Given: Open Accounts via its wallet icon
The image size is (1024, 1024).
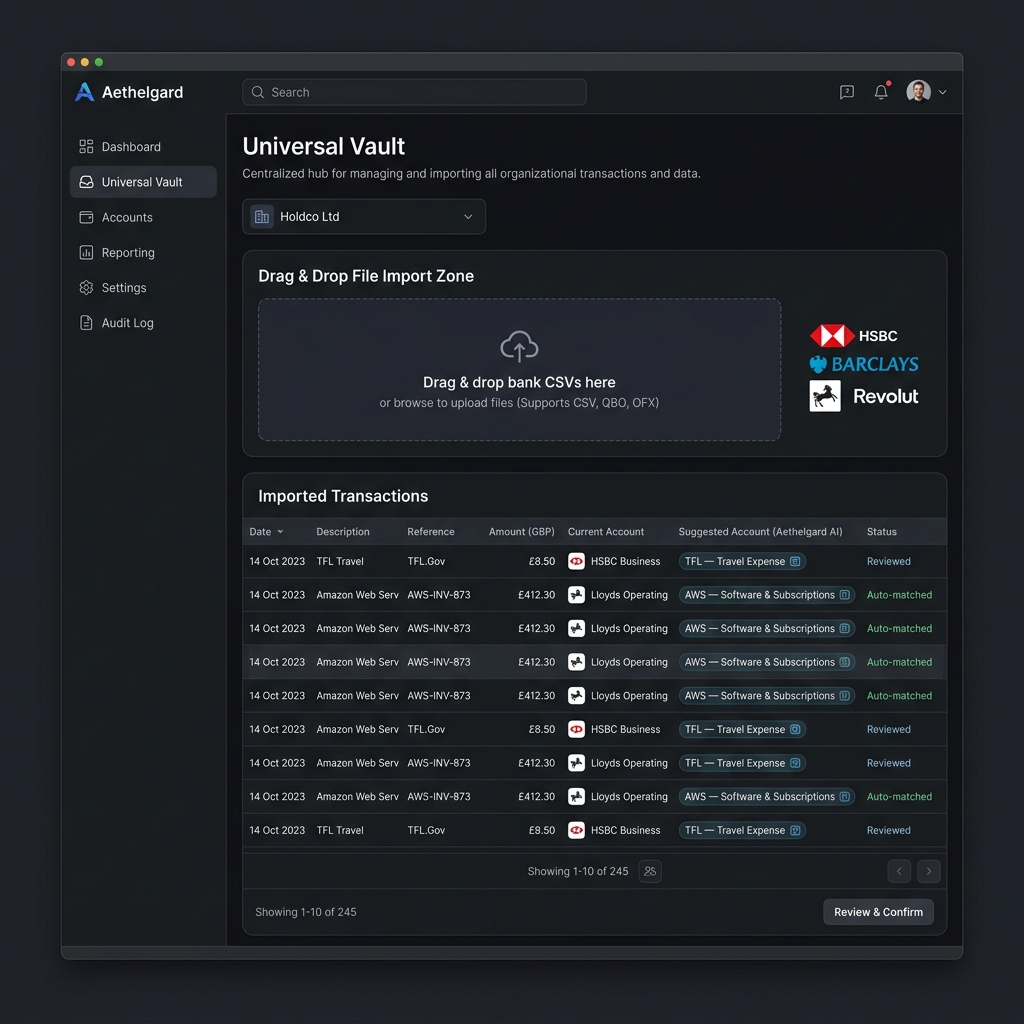Looking at the screenshot, I should 86,217.
